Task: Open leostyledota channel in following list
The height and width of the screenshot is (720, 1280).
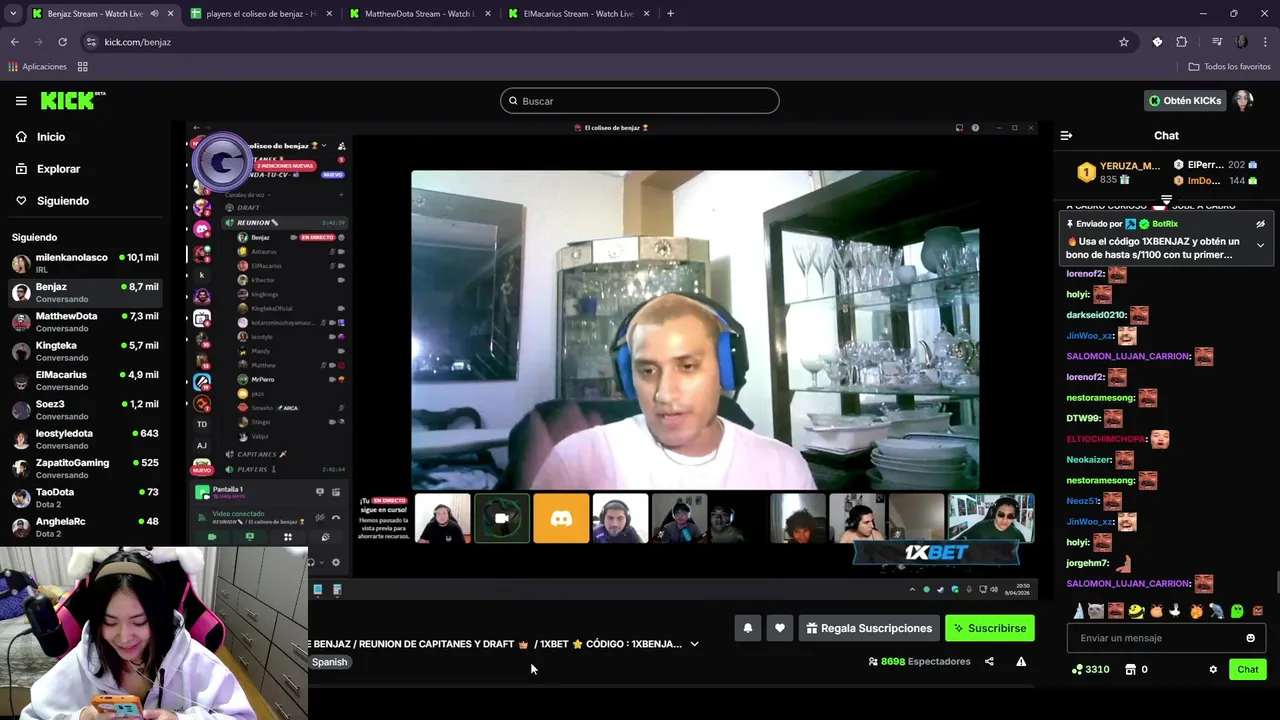Action: (x=85, y=439)
